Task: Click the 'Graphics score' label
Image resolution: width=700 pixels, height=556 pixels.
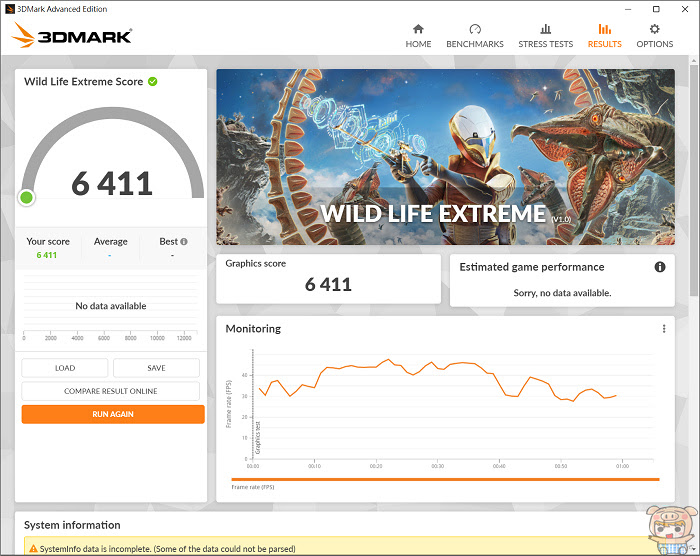Action: coord(255,263)
